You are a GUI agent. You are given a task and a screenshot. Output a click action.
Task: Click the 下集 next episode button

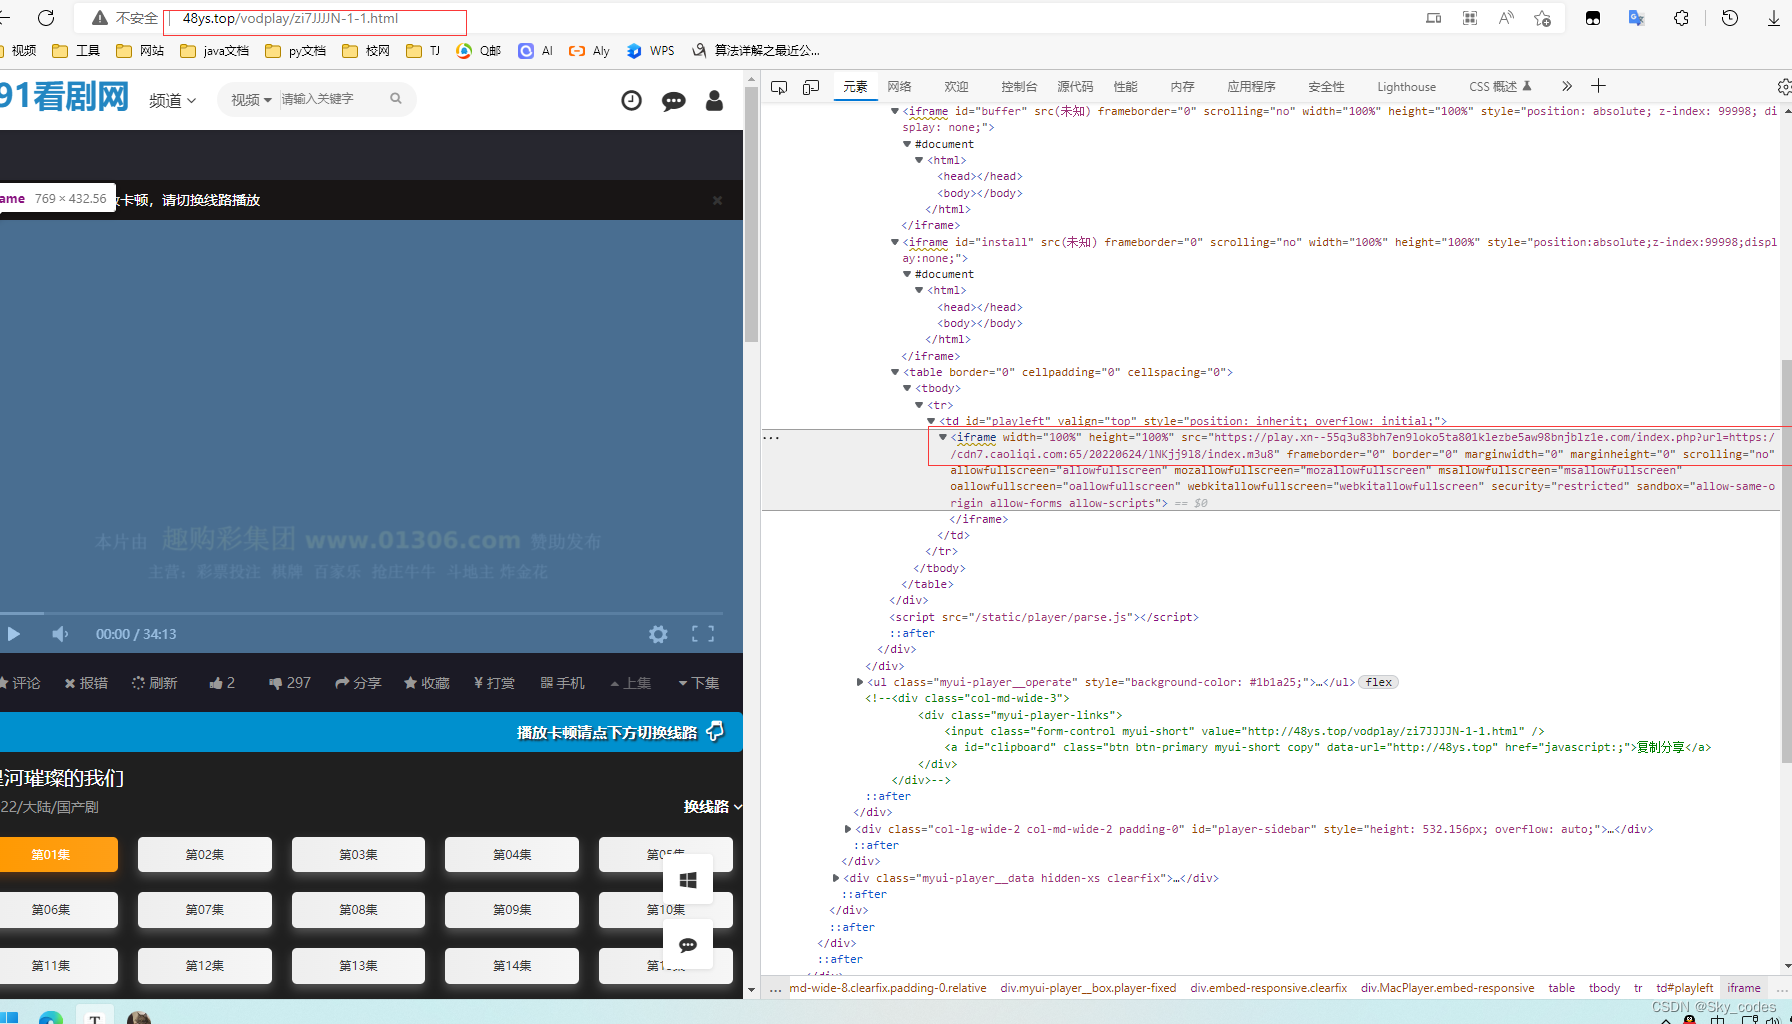click(699, 683)
